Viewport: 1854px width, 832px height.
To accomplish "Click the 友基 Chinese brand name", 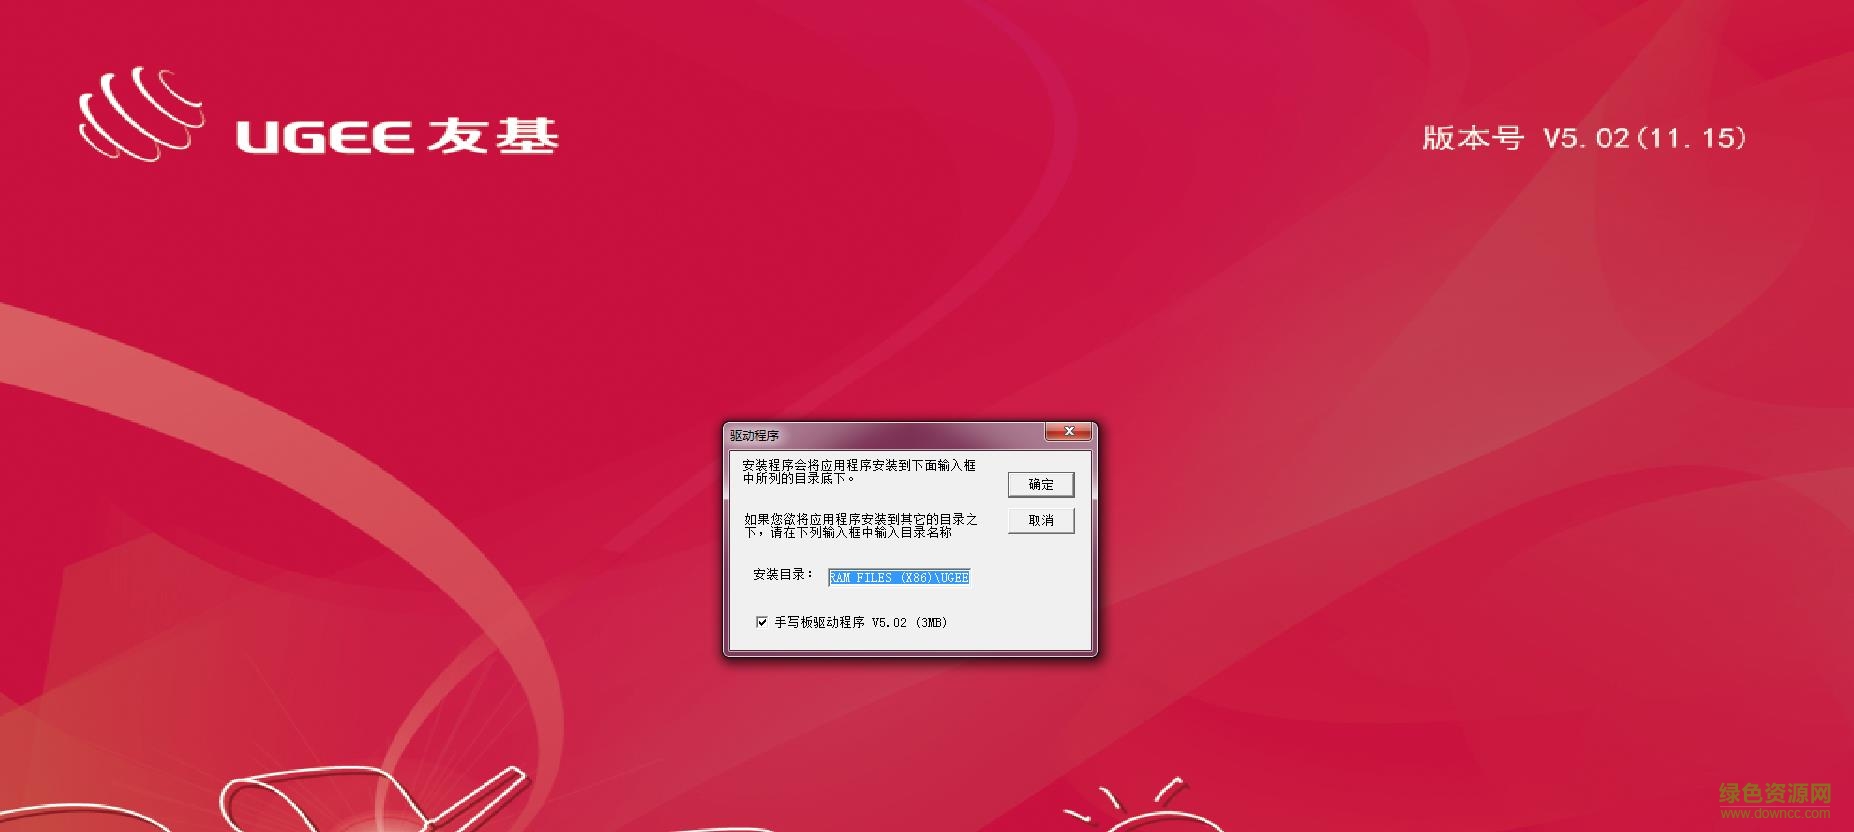I will pyautogui.click(x=492, y=137).
